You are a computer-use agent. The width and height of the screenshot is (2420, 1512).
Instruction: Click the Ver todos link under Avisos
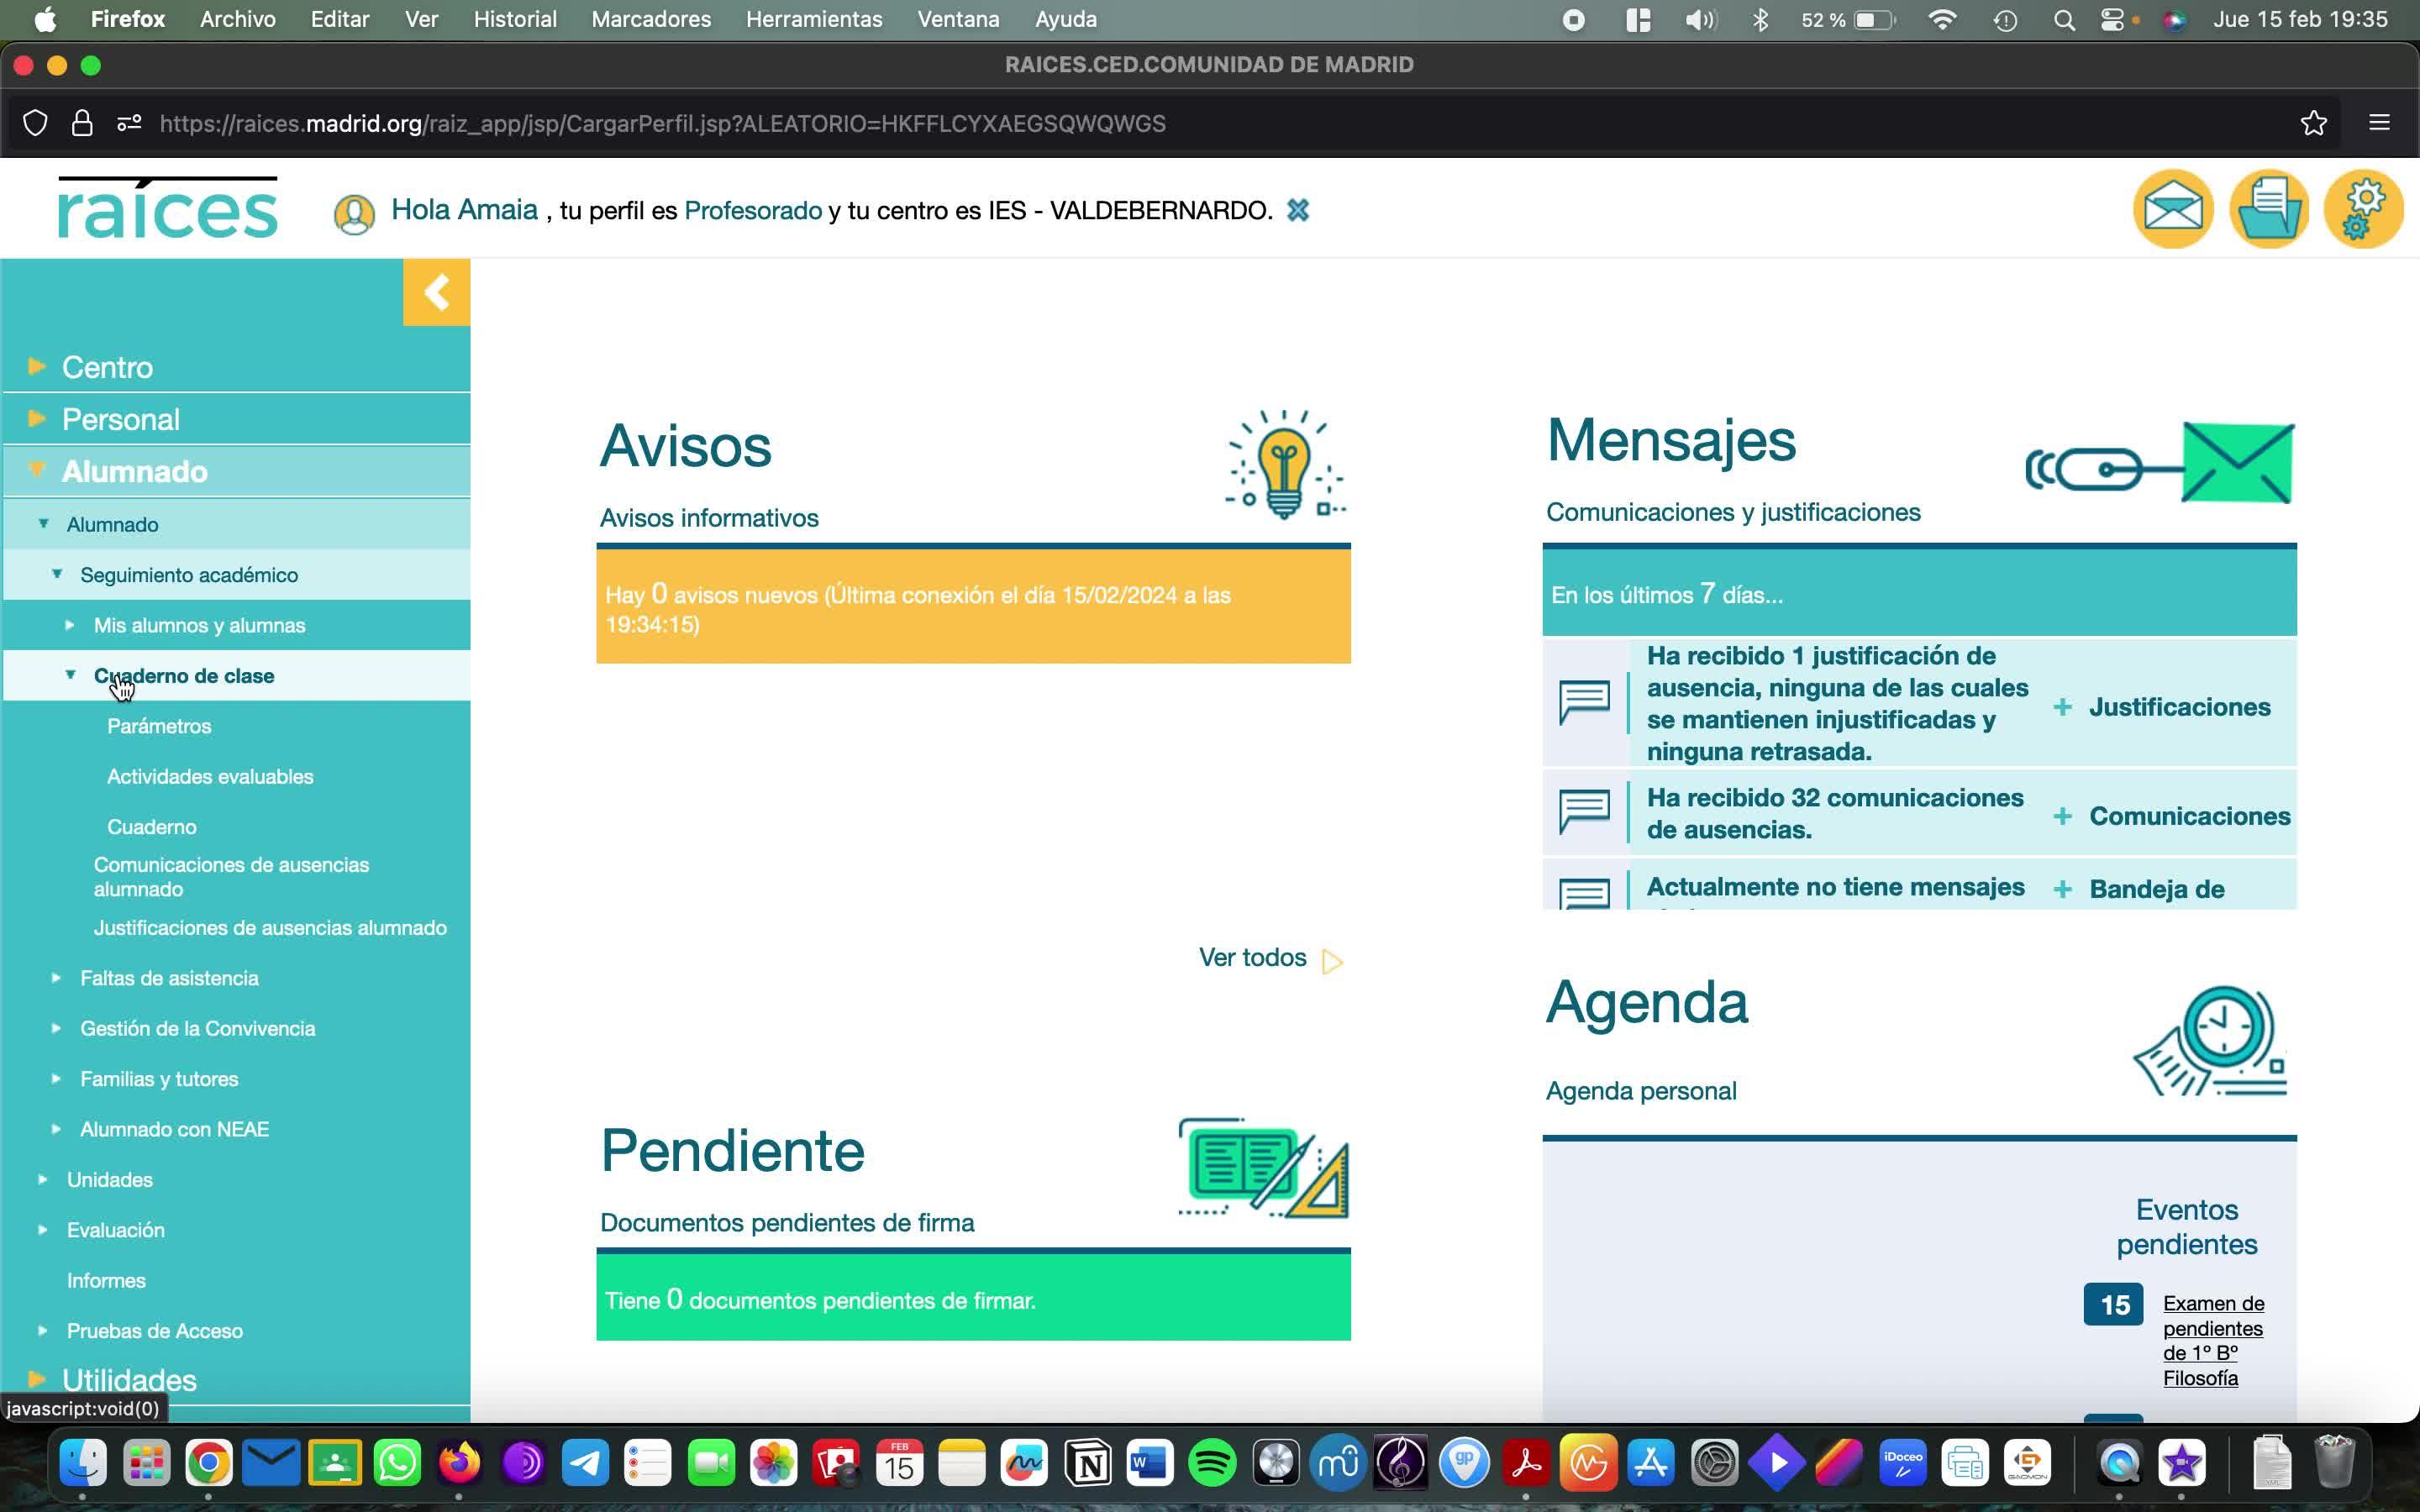point(1253,958)
